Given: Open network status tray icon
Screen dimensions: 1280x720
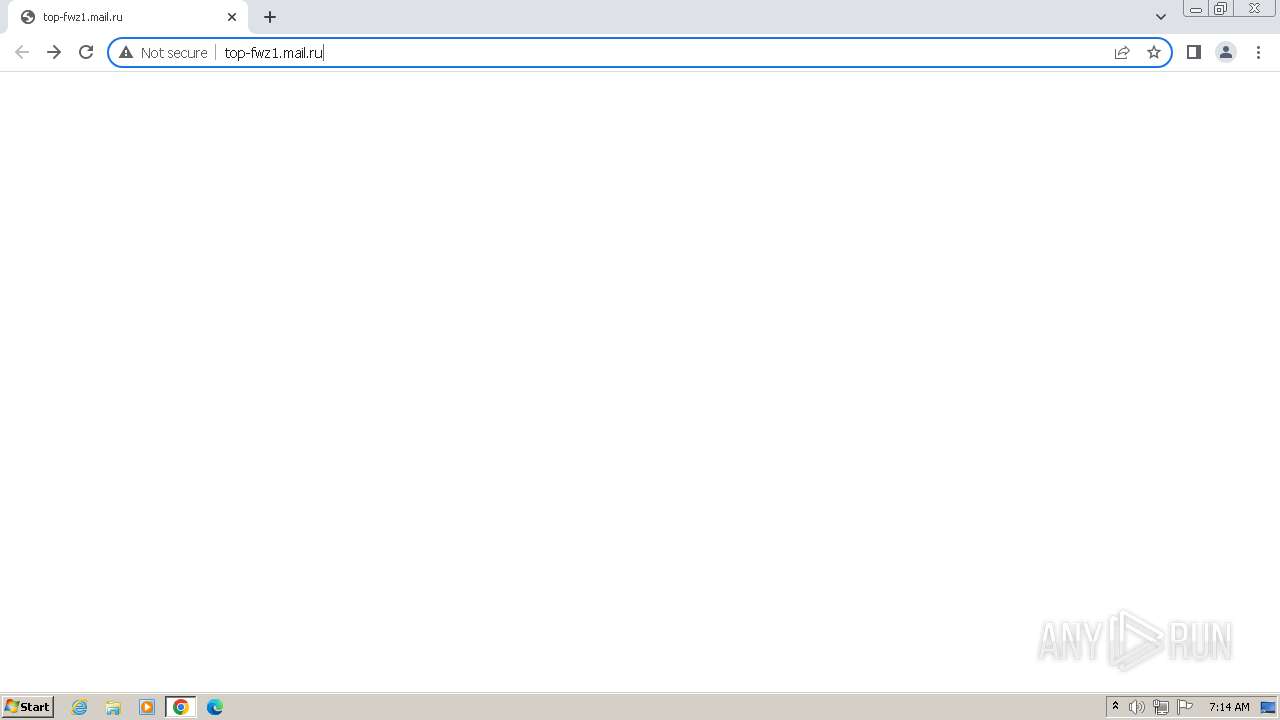Looking at the screenshot, I should [1161, 707].
